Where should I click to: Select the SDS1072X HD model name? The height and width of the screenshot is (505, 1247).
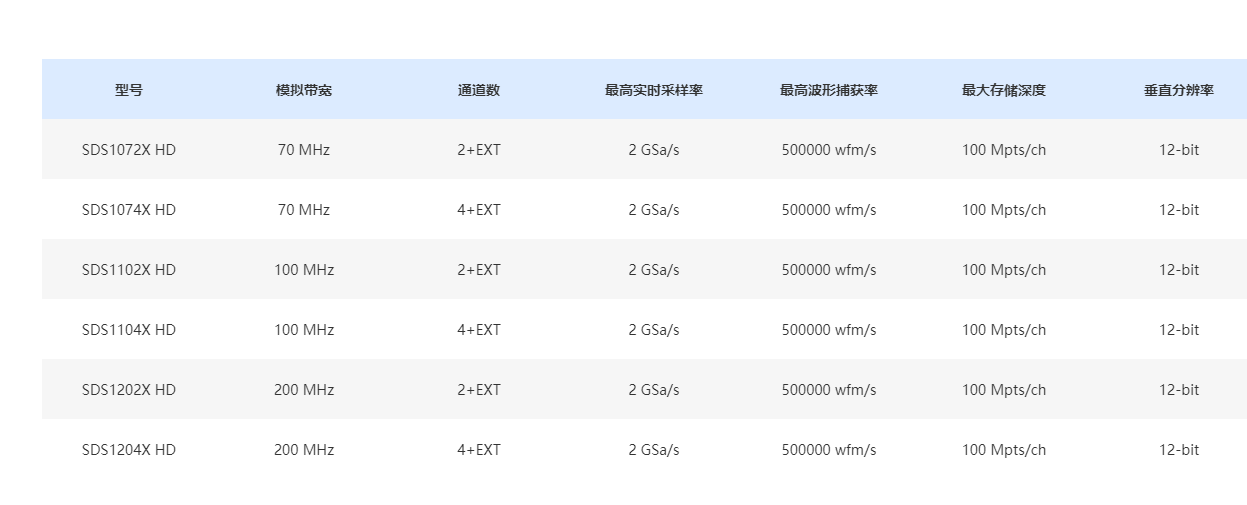click(129, 150)
